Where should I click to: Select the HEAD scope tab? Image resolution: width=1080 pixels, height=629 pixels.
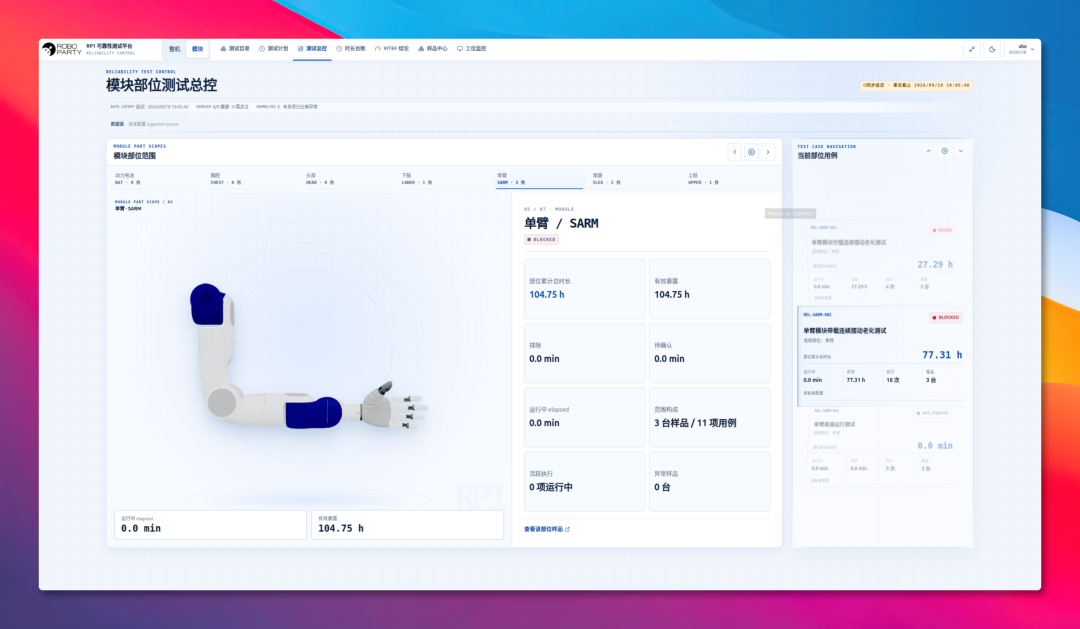pyautogui.click(x=349, y=179)
